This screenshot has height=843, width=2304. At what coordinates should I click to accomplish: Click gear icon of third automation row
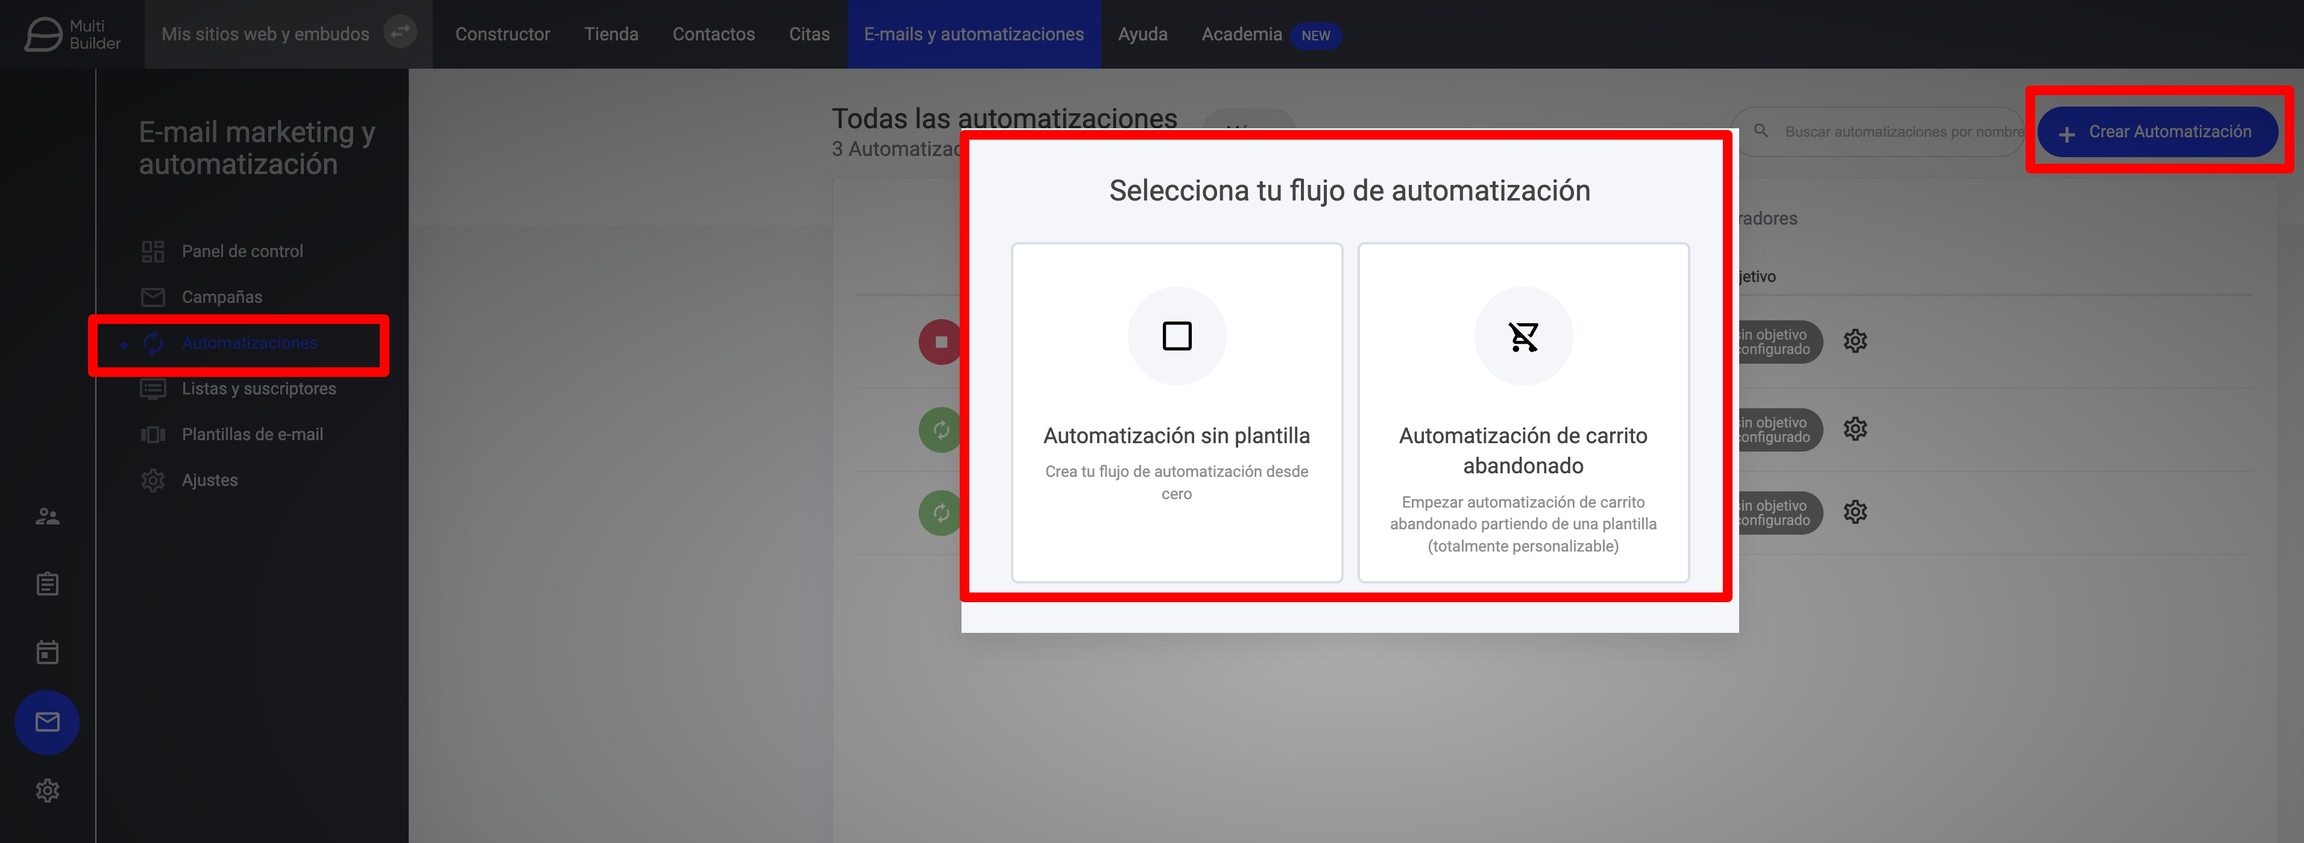pyautogui.click(x=1855, y=512)
